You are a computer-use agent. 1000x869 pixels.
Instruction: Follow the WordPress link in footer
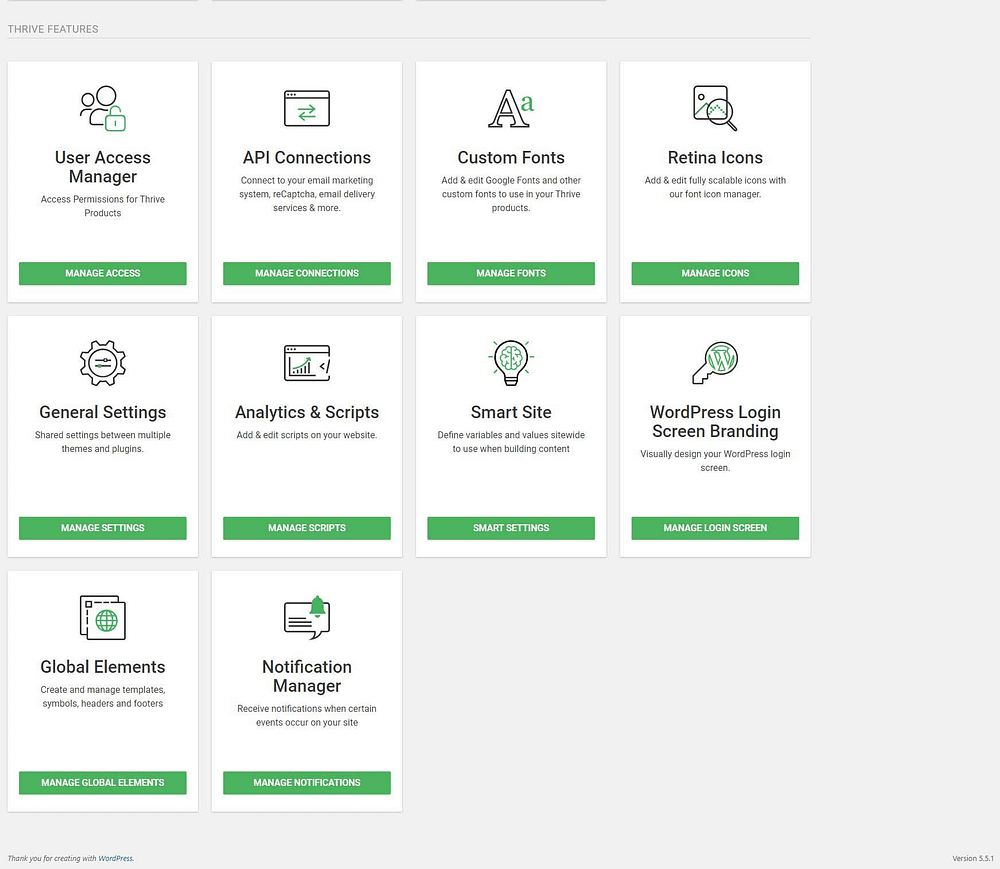coord(115,859)
